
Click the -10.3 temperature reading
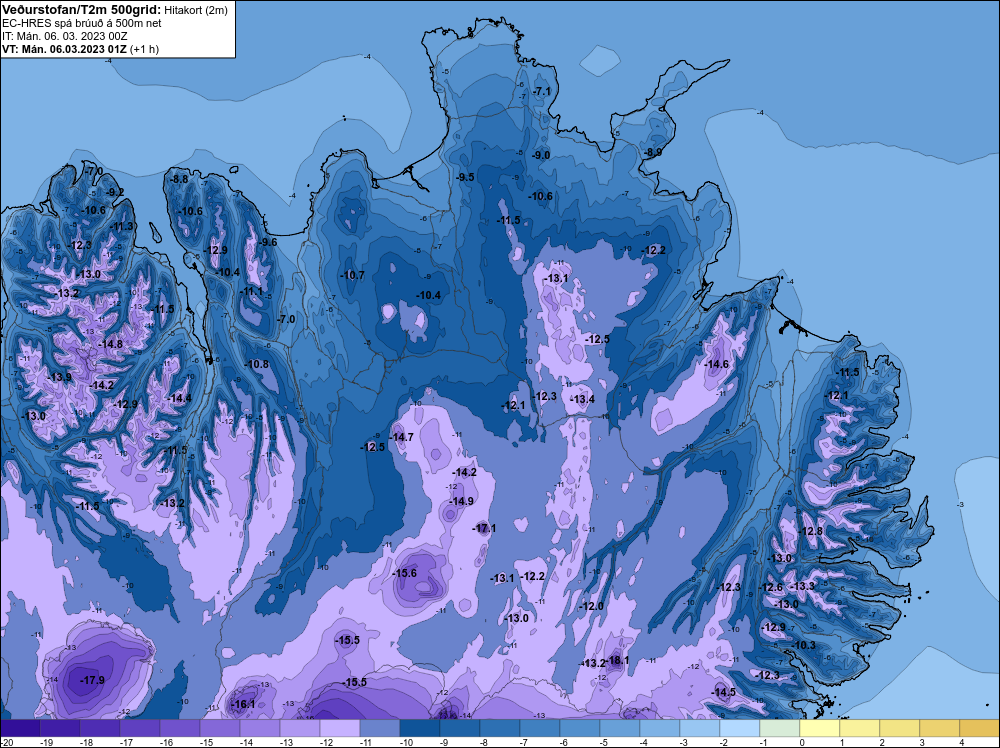[804, 645]
